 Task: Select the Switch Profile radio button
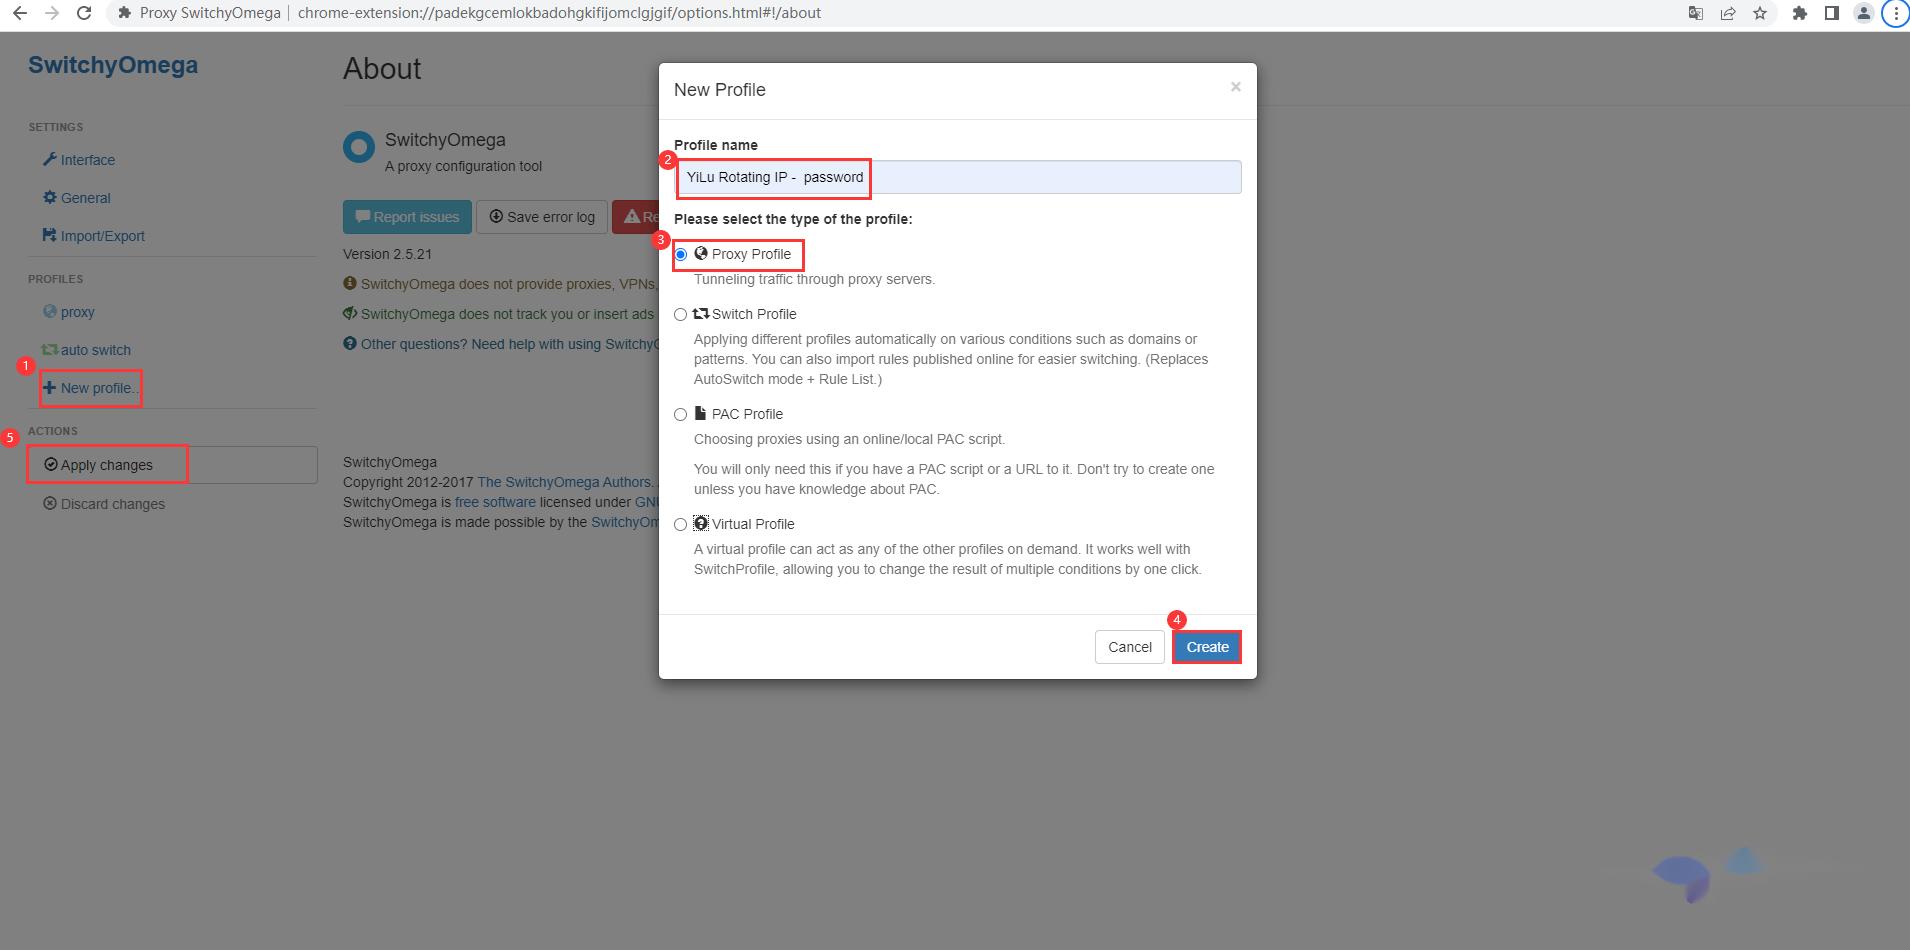pyautogui.click(x=681, y=315)
